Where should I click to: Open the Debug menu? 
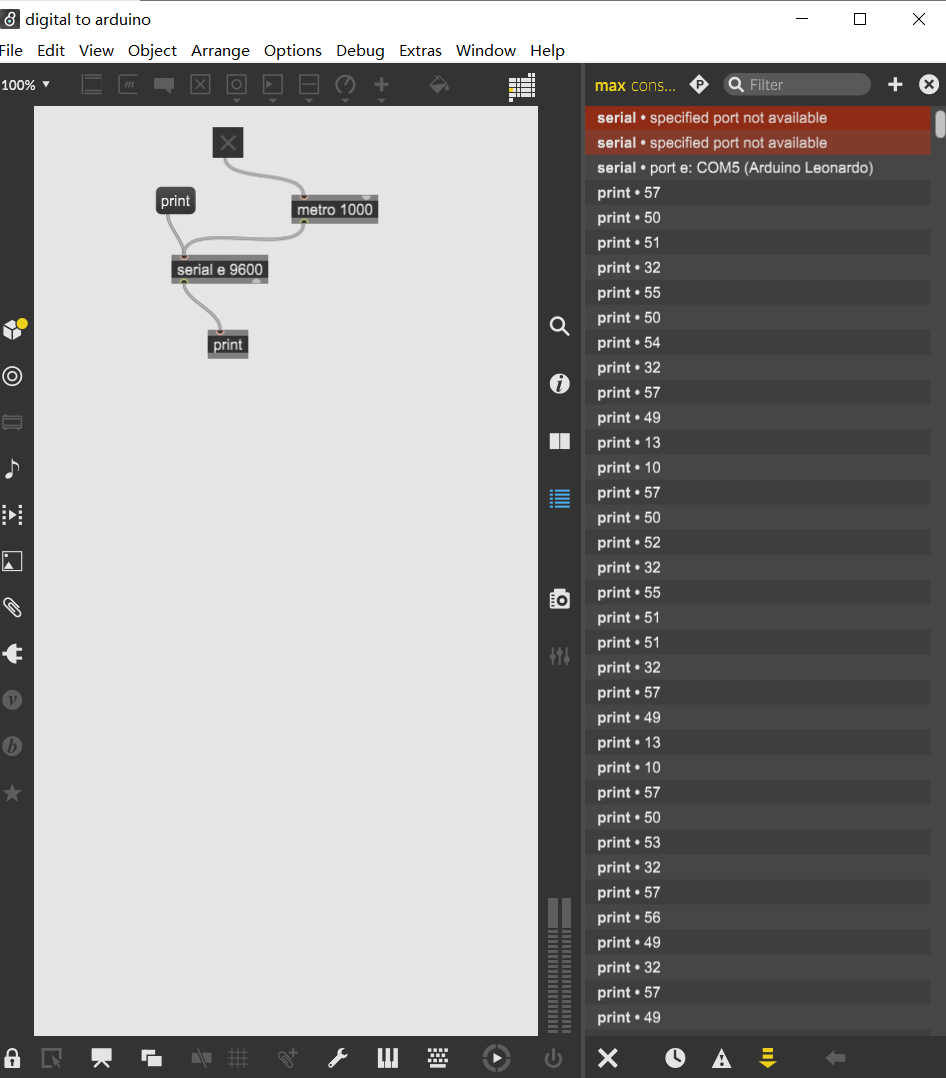[x=360, y=51]
